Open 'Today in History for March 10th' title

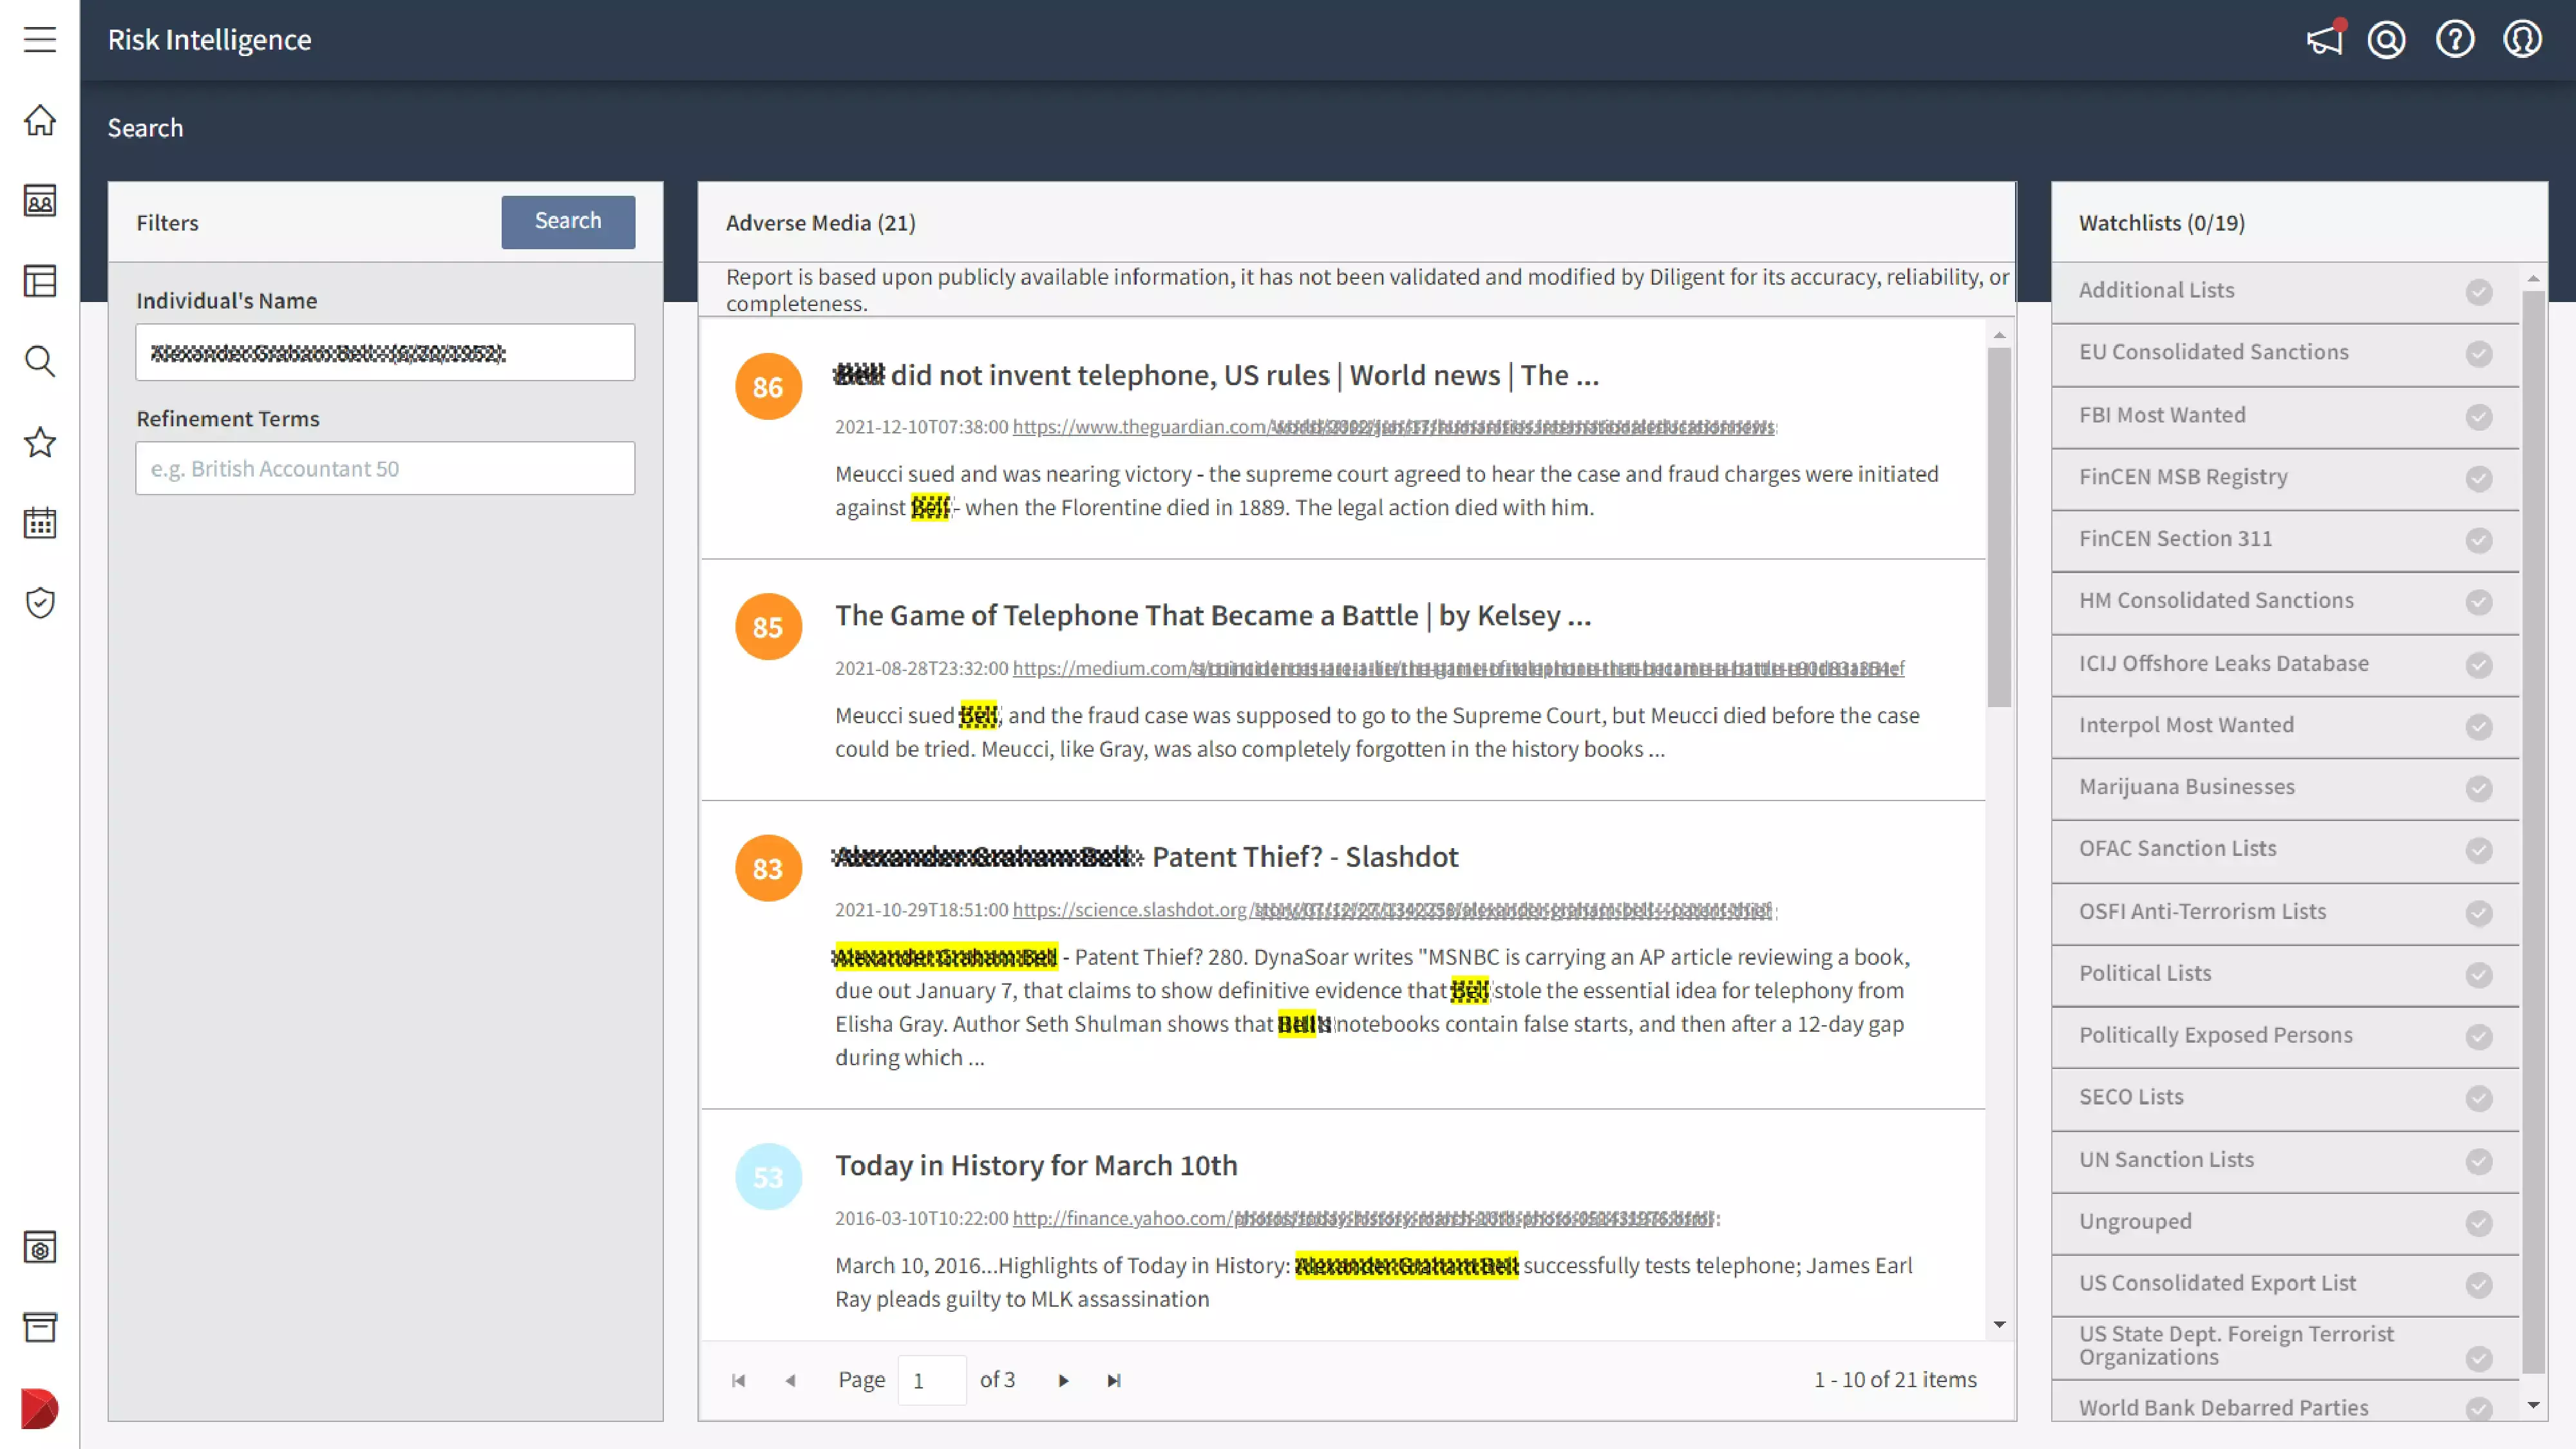[1036, 1166]
